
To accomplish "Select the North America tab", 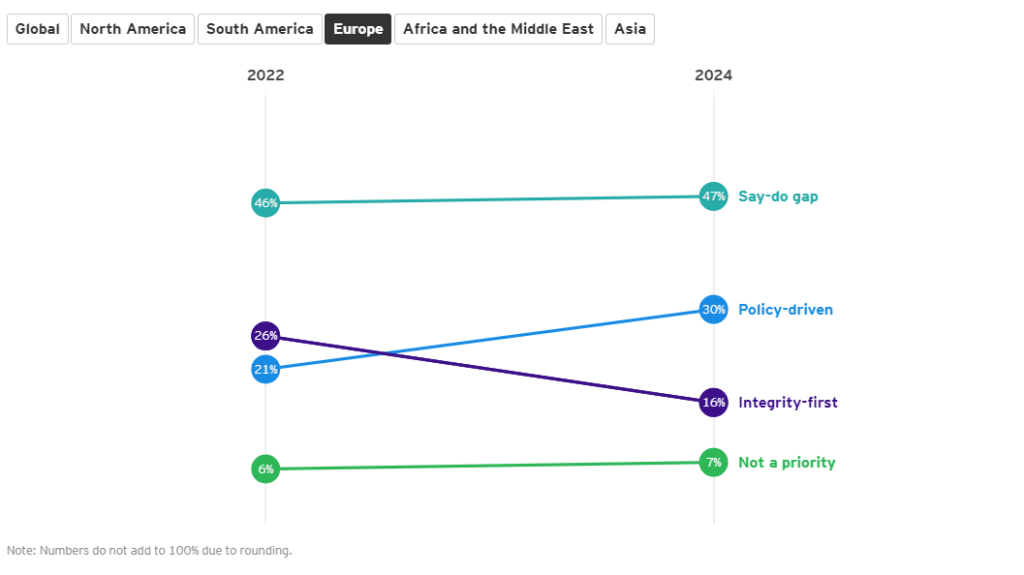I will (133, 29).
